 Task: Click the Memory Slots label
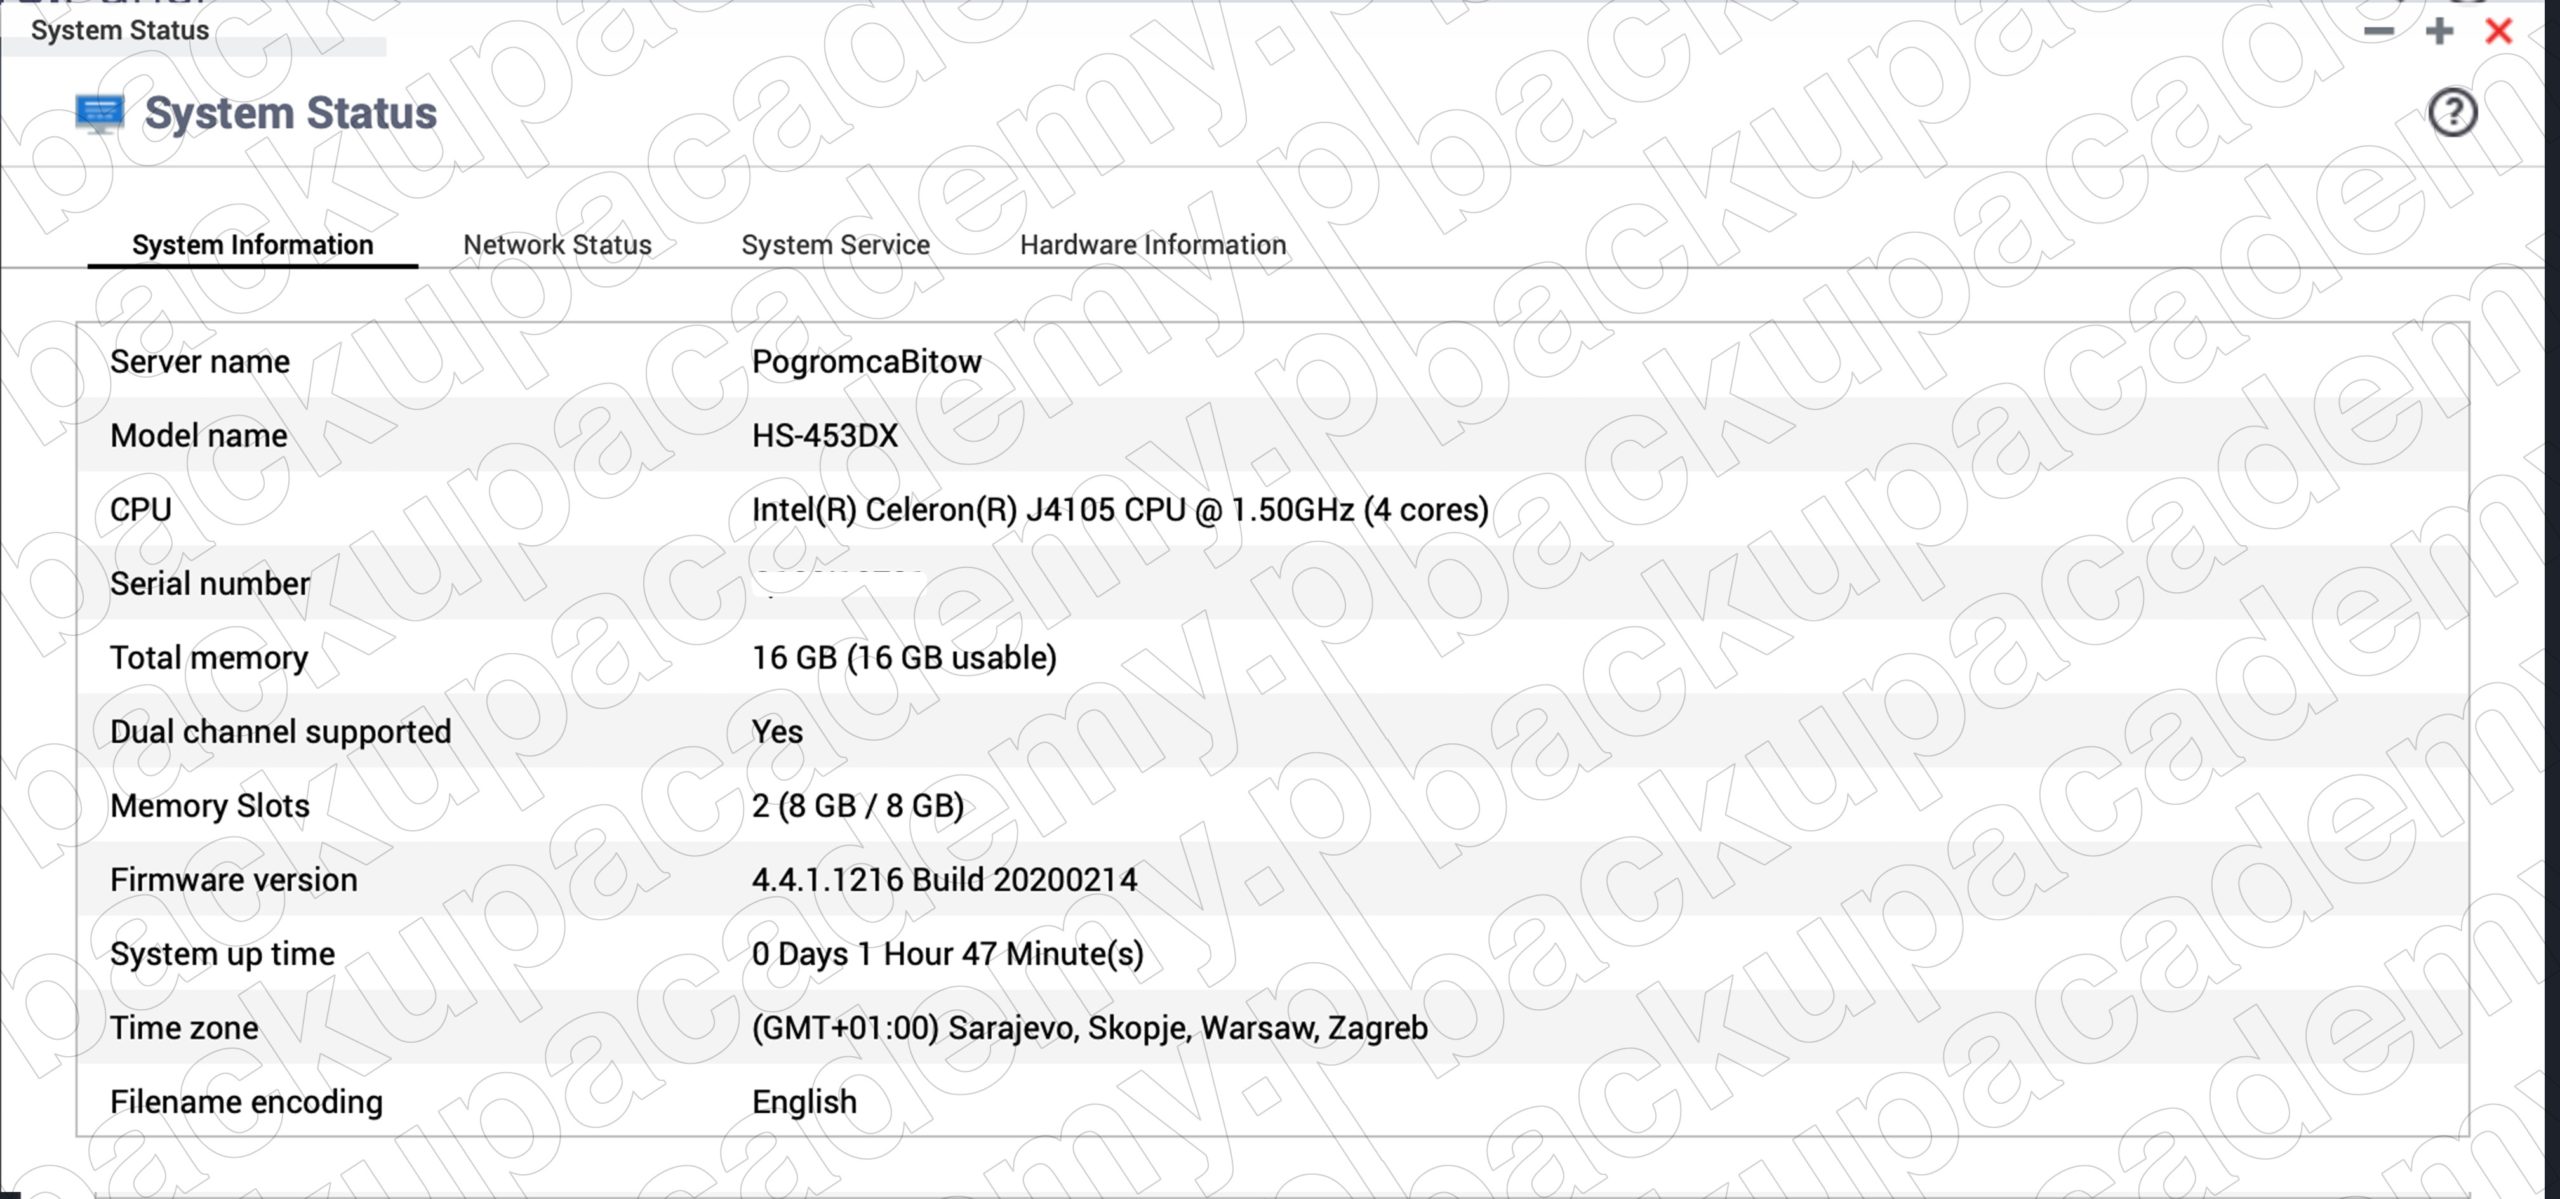[x=210, y=805]
